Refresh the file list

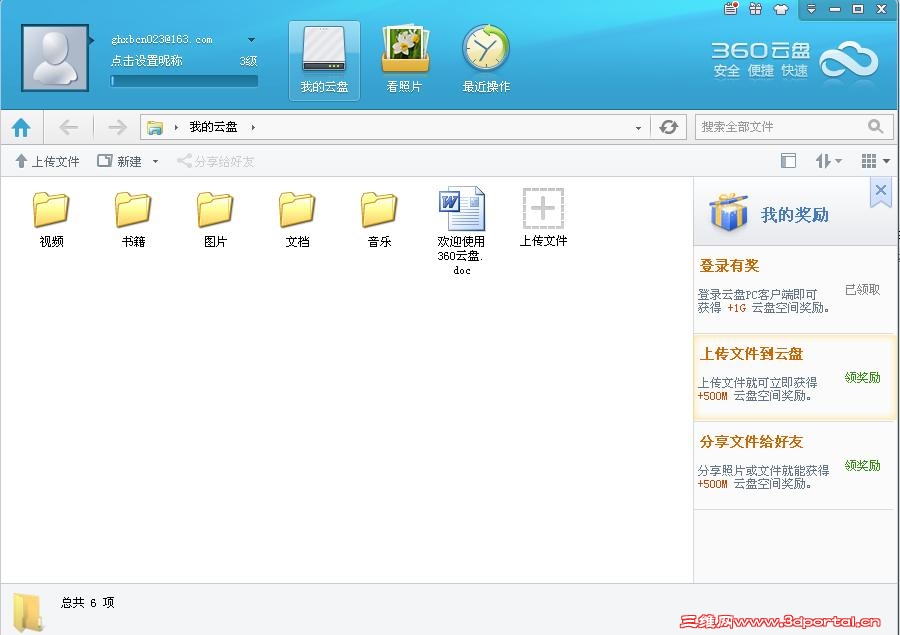pyautogui.click(x=668, y=127)
